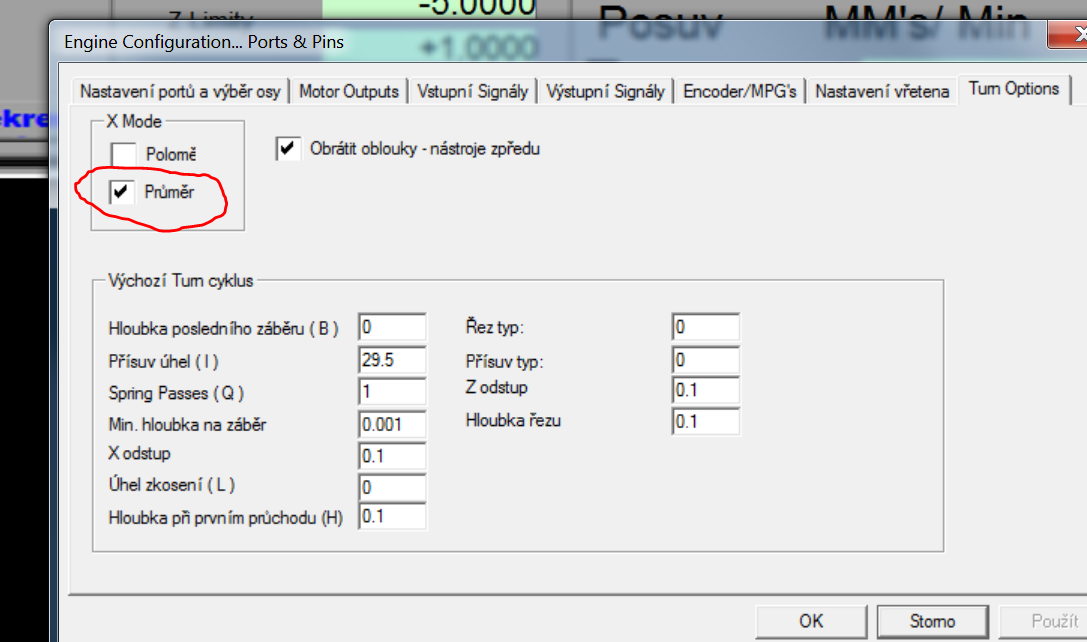Edit the Hloubka řezu value field
This screenshot has width=1087, height=642.
[x=705, y=421]
